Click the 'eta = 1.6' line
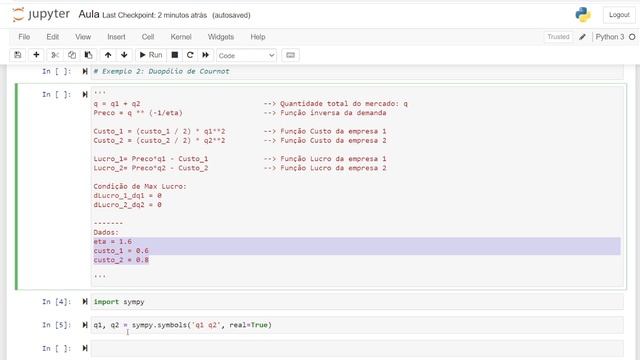This screenshot has height=360, width=640. click(113, 242)
